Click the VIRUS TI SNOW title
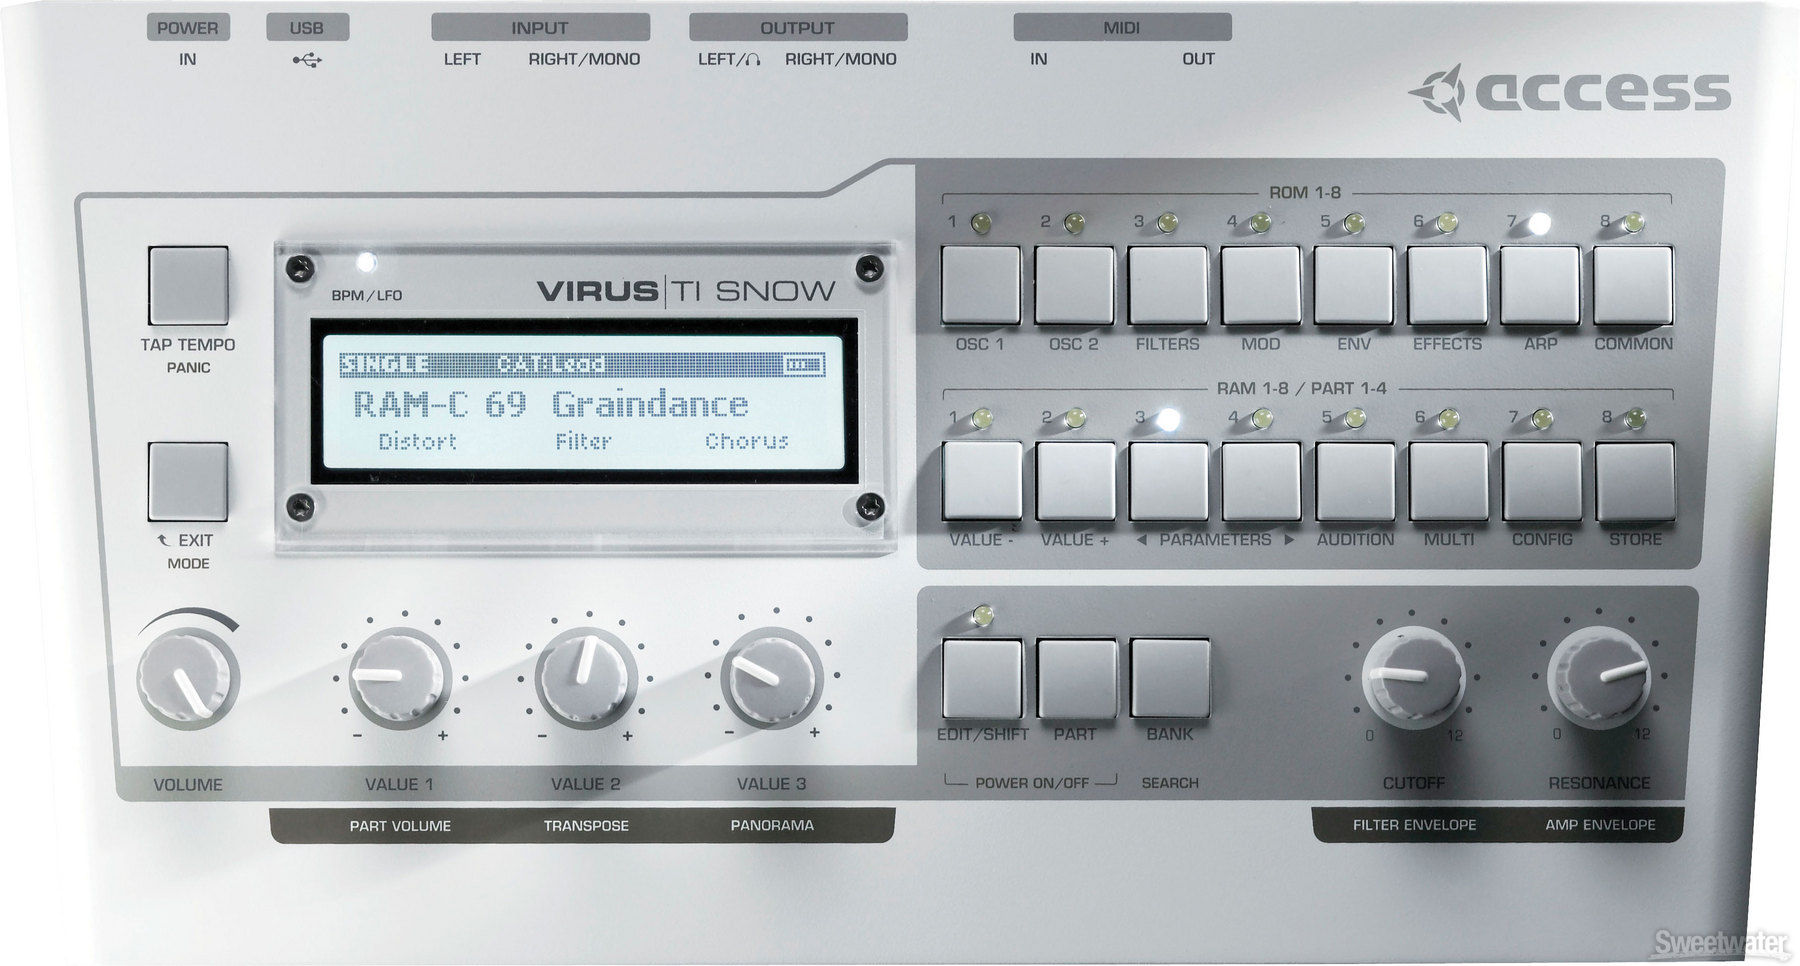Image resolution: width=1800 pixels, height=966 pixels. [x=686, y=291]
